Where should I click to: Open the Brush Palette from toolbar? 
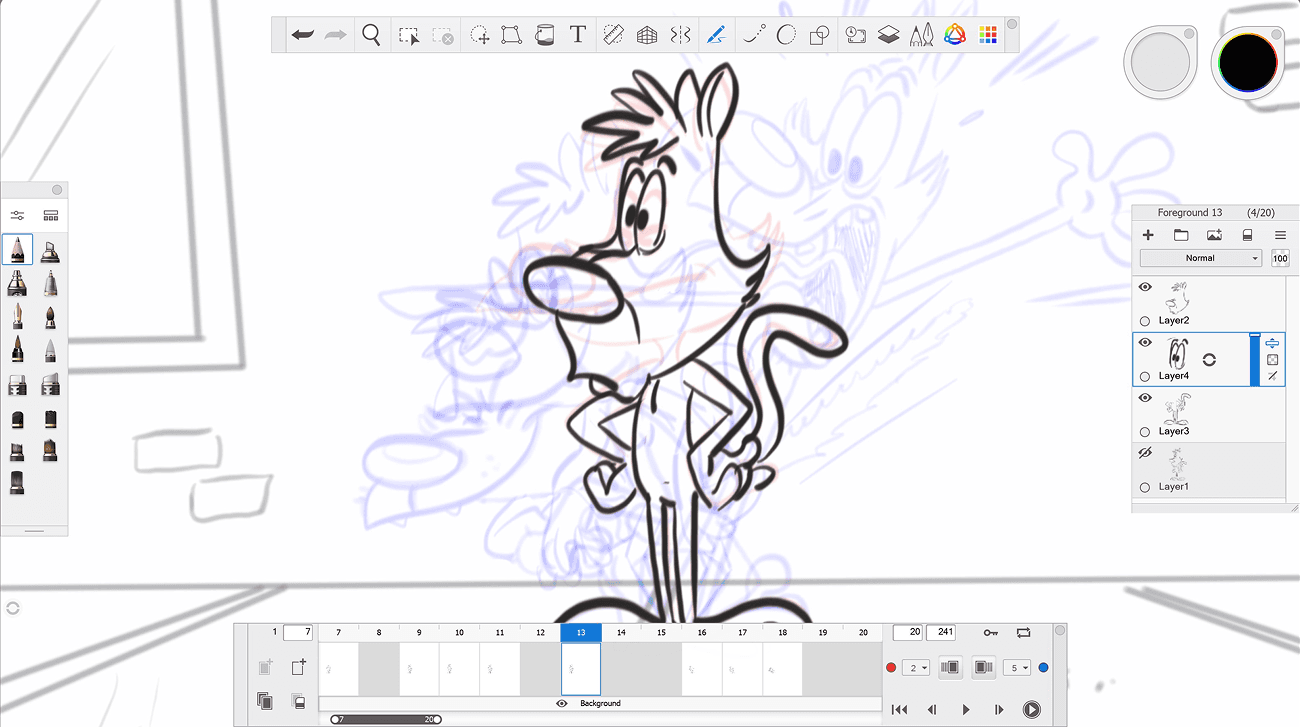pos(921,35)
